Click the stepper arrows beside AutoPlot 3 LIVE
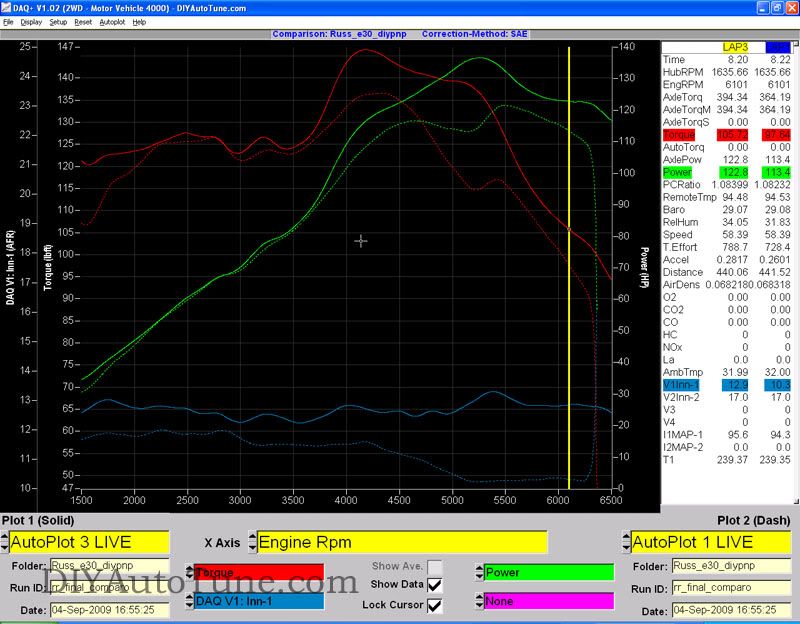The width and height of the screenshot is (800, 624). tap(6, 542)
